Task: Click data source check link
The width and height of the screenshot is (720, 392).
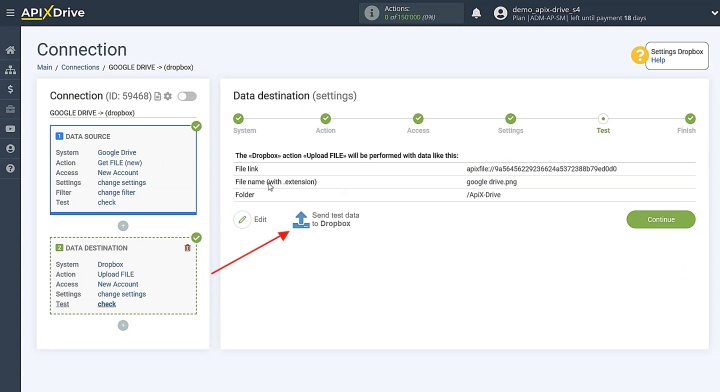Action: pyautogui.click(x=107, y=202)
